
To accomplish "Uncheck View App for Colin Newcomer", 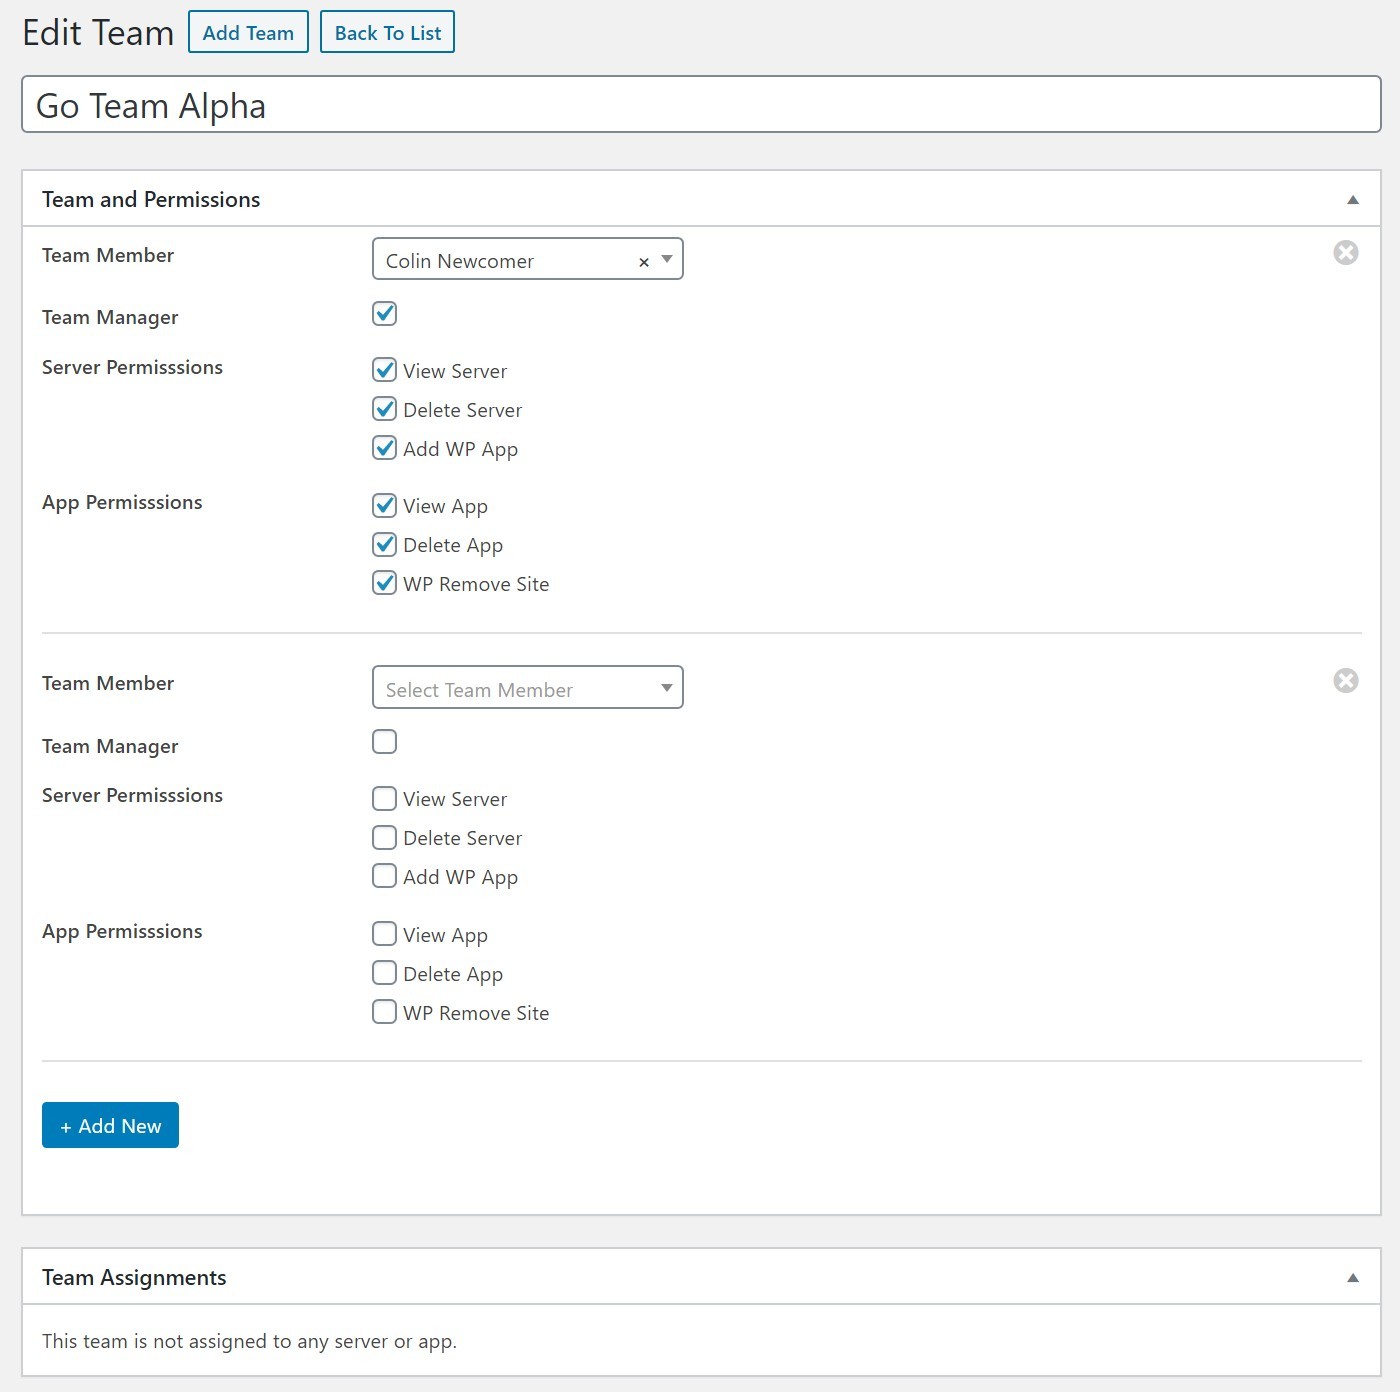I will coord(384,505).
